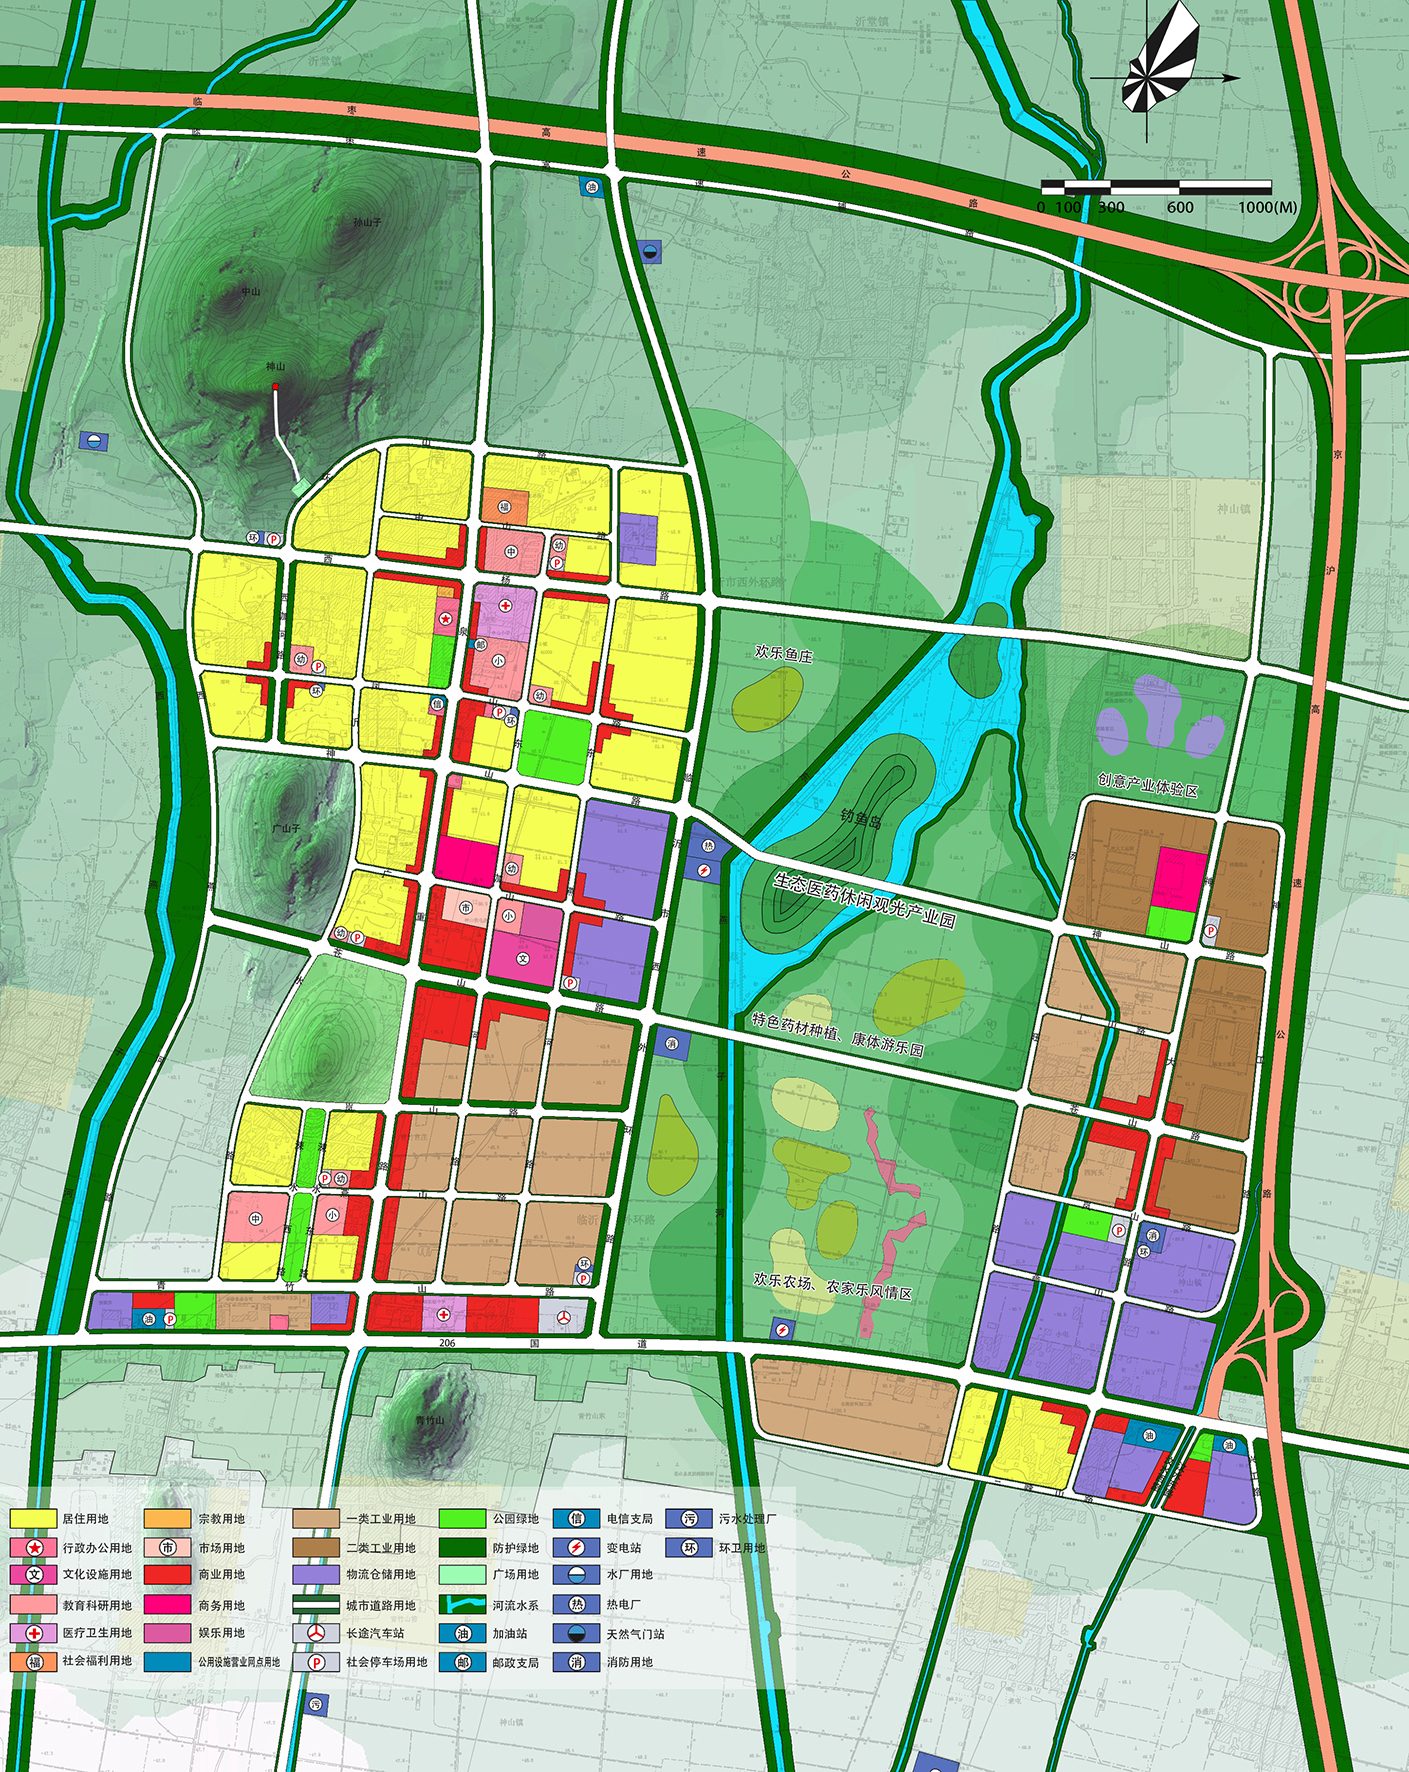Click the red 商业用地 legend swatch
The height and width of the screenshot is (1772, 1409).
(167, 1574)
